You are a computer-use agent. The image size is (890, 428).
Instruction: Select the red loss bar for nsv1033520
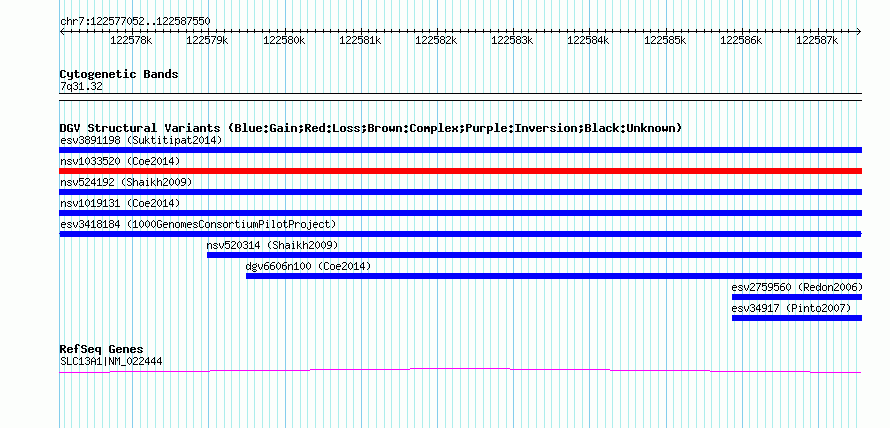click(461, 171)
